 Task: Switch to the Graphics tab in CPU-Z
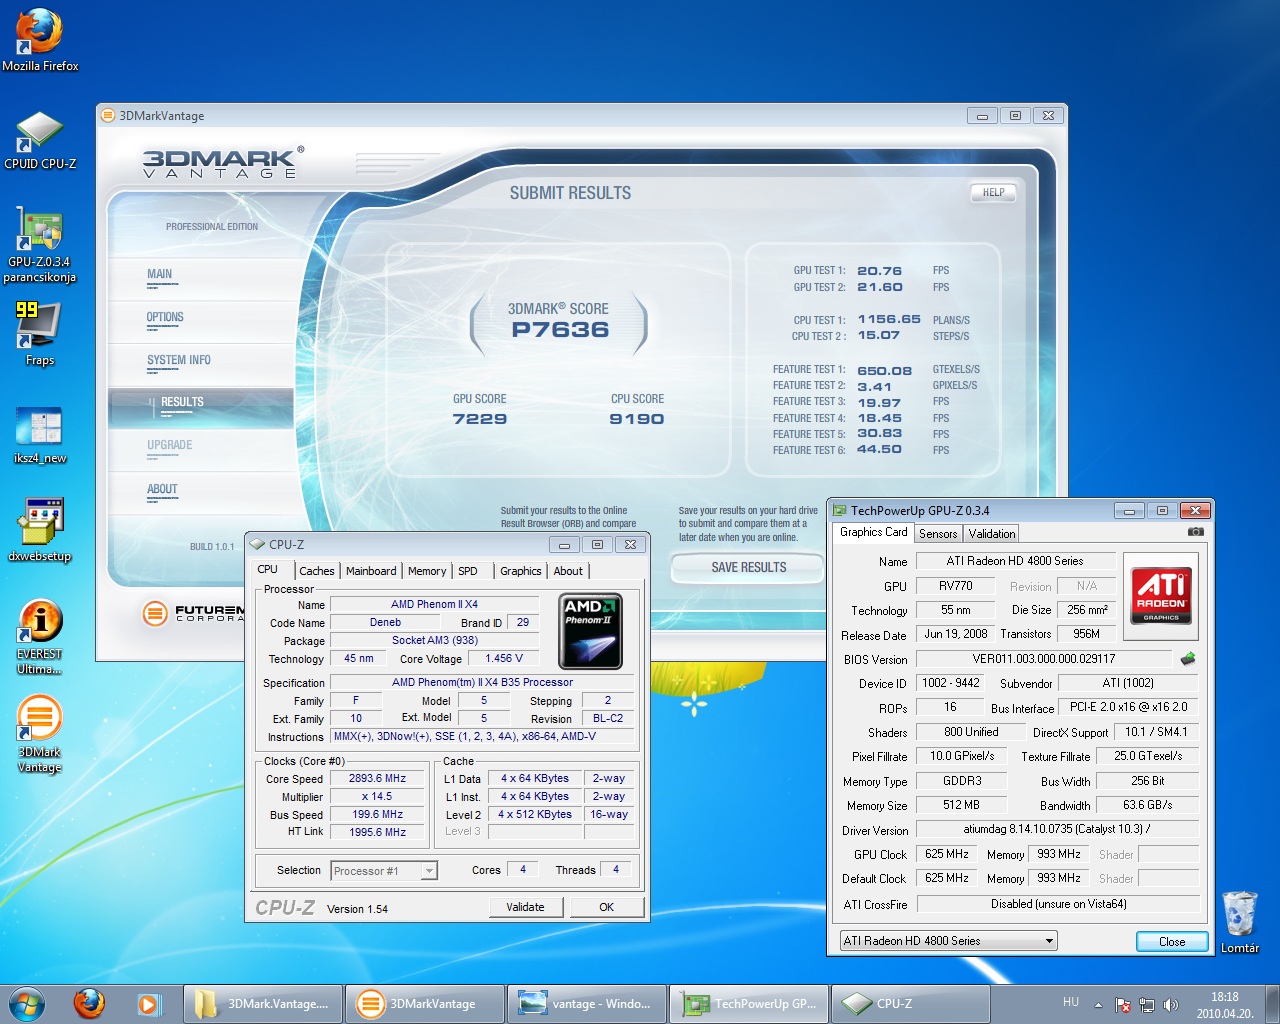point(521,571)
